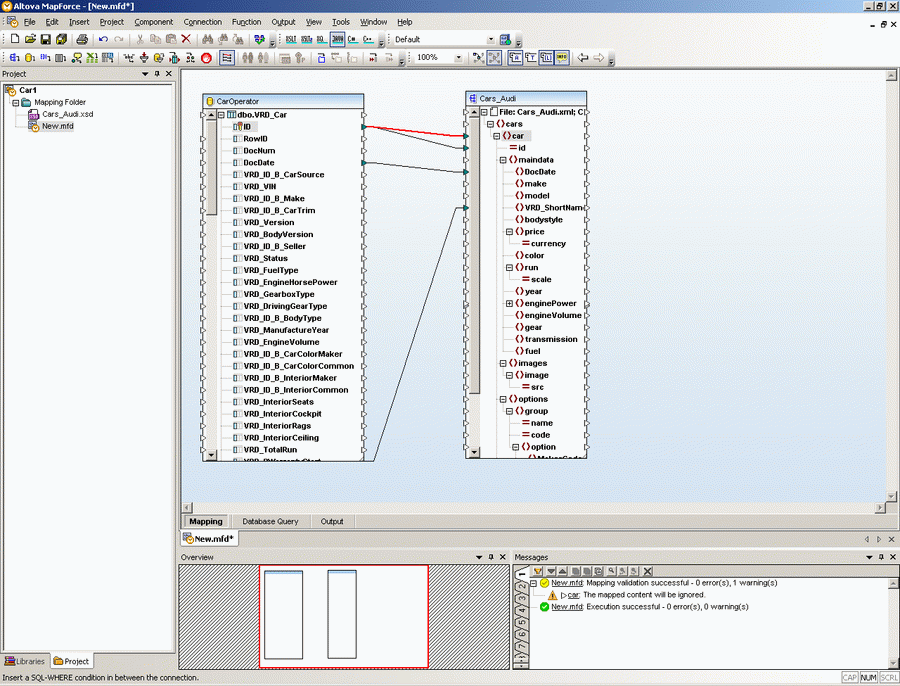
Task: Click the red stop-sign exception icon
Action: tap(207, 57)
